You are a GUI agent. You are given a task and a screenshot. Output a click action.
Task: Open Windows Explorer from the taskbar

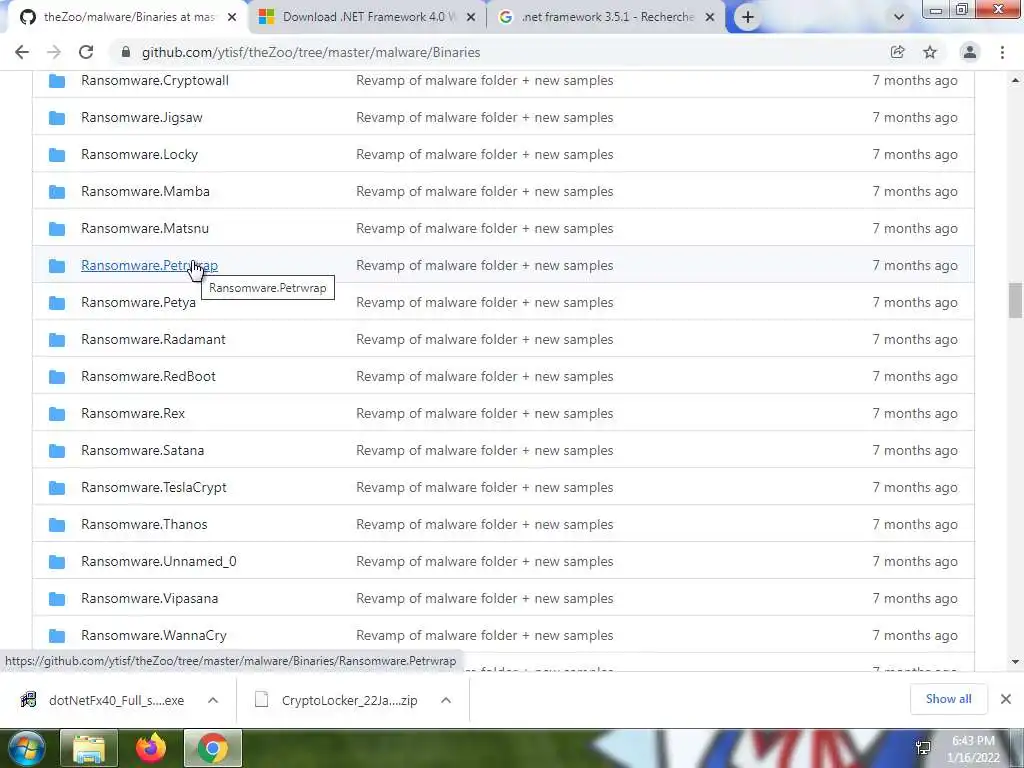click(x=89, y=748)
